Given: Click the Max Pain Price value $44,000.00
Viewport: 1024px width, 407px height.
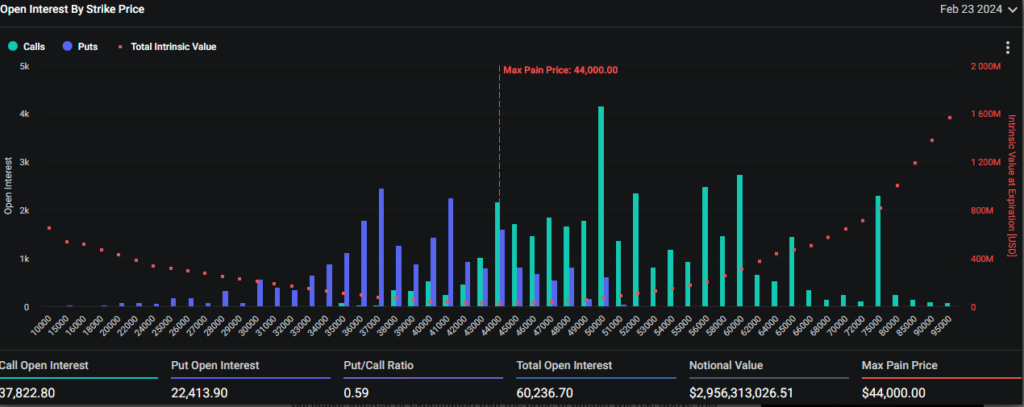Looking at the screenshot, I should pyautogui.click(x=893, y=393).
